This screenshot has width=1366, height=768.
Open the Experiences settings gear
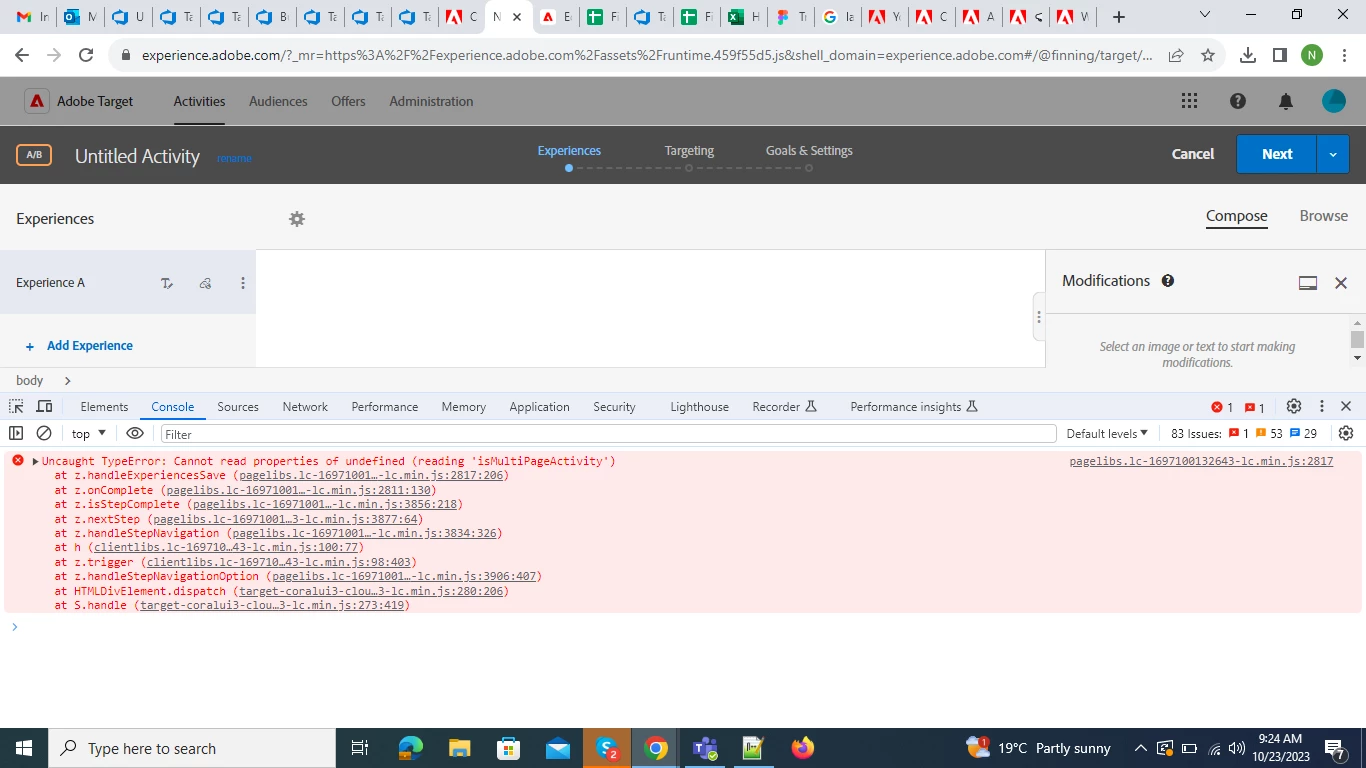tap(297, 219)
